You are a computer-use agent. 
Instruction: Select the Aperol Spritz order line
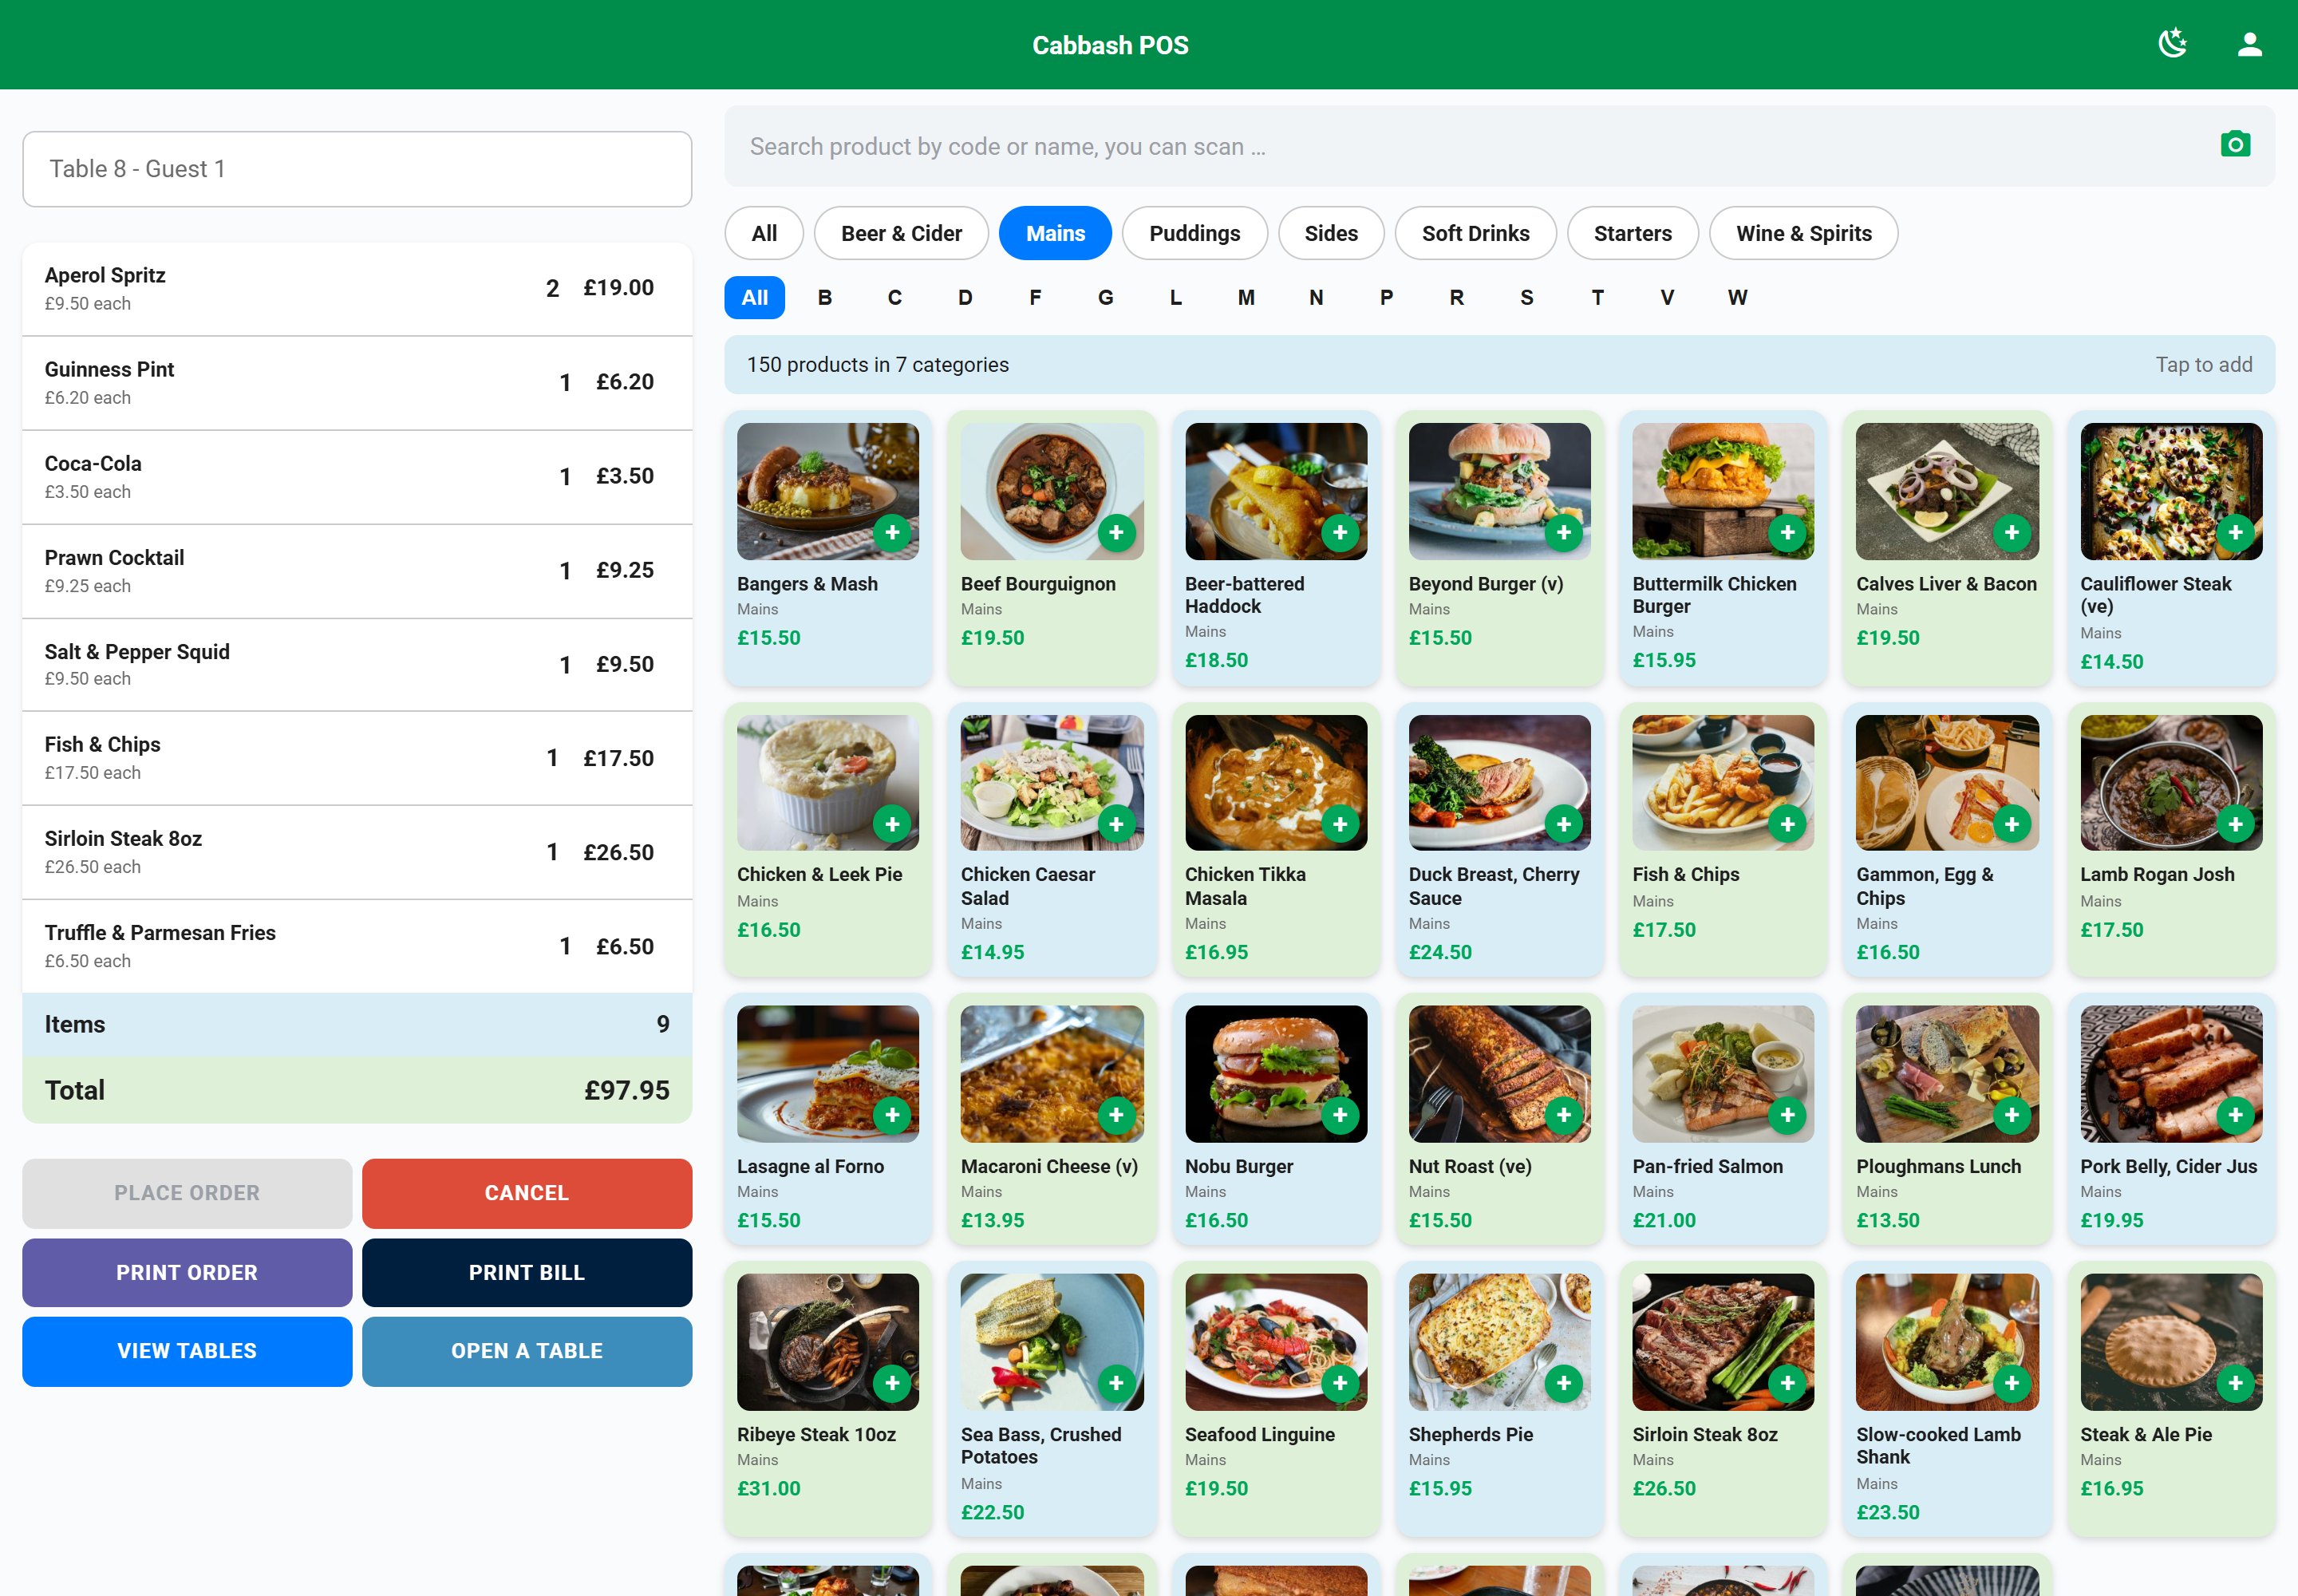357,289
